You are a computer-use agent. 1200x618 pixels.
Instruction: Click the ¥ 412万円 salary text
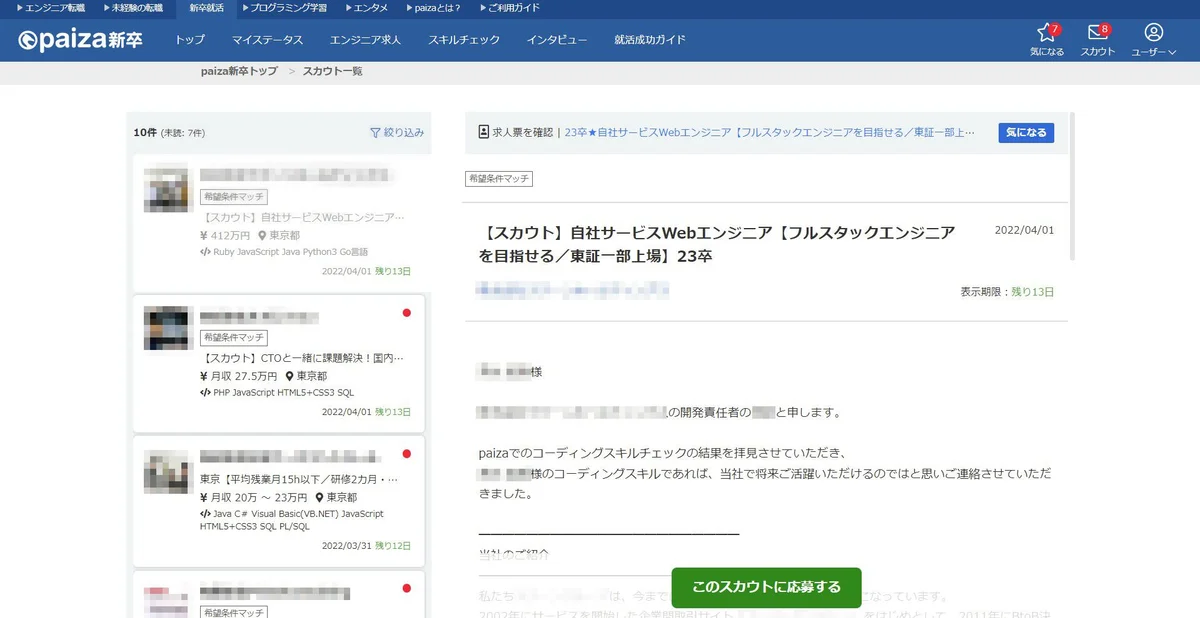coord(225,235)
